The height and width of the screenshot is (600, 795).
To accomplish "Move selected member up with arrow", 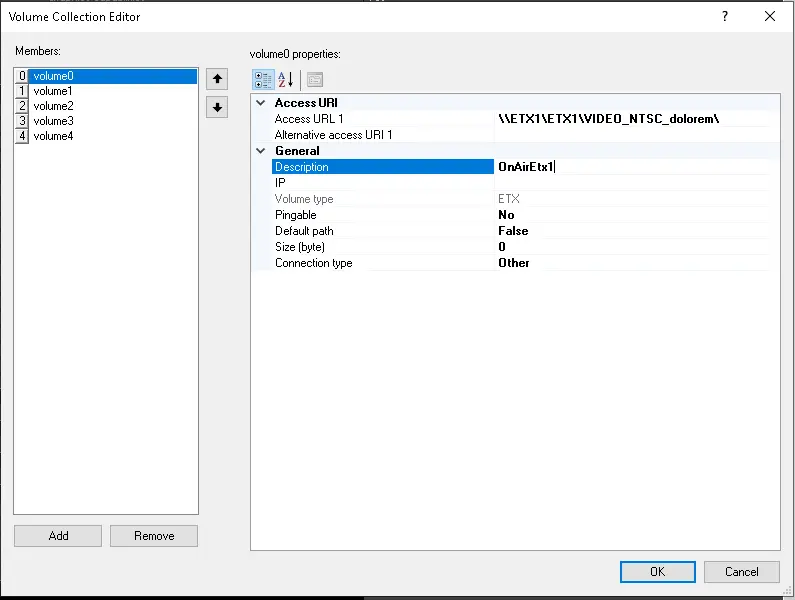I will 217,79.
